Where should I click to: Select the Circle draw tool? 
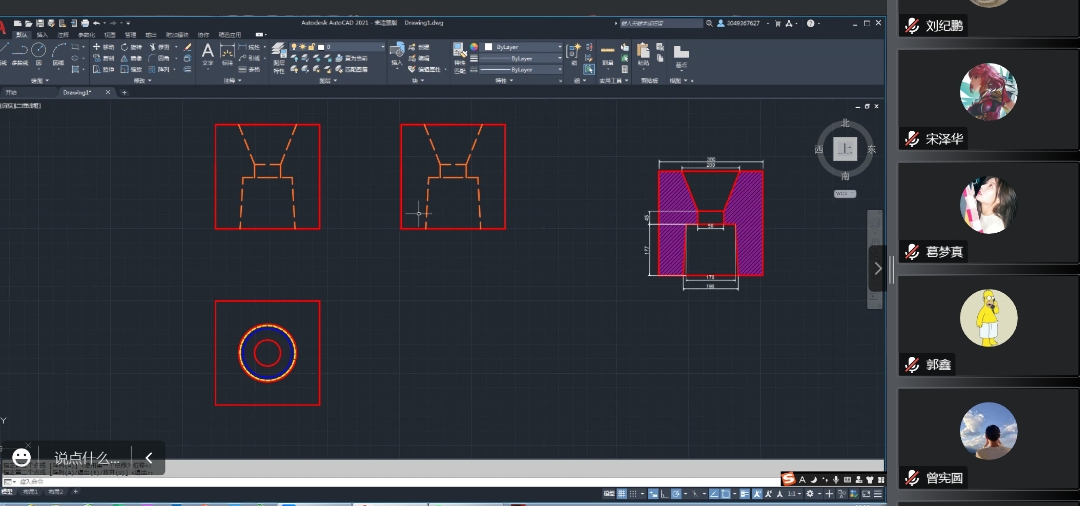[x=38, y=50]
